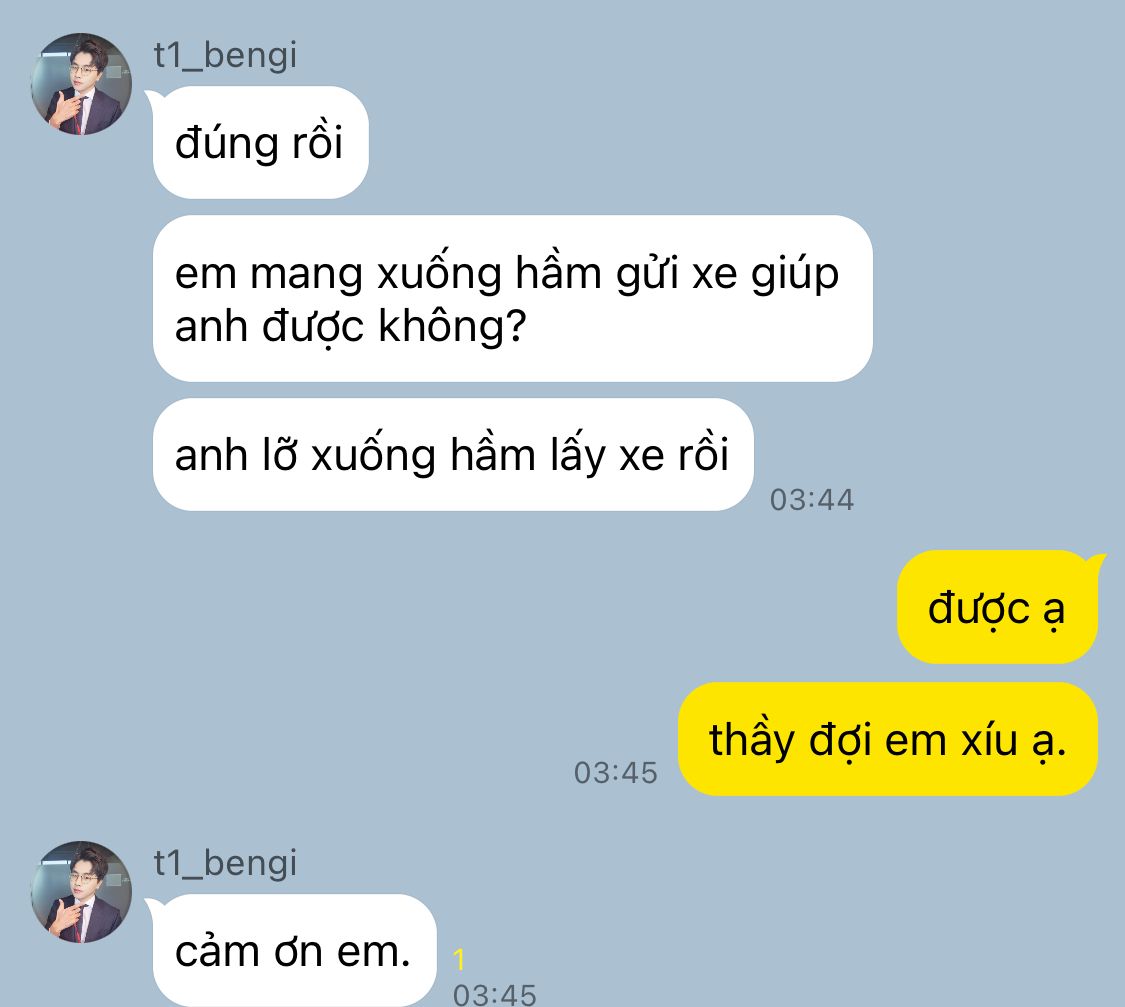The width and height of the screenshot is (1125, 1007).
Task: Select the "cảm ơn em." message bubble
Action: pos(294,950)
